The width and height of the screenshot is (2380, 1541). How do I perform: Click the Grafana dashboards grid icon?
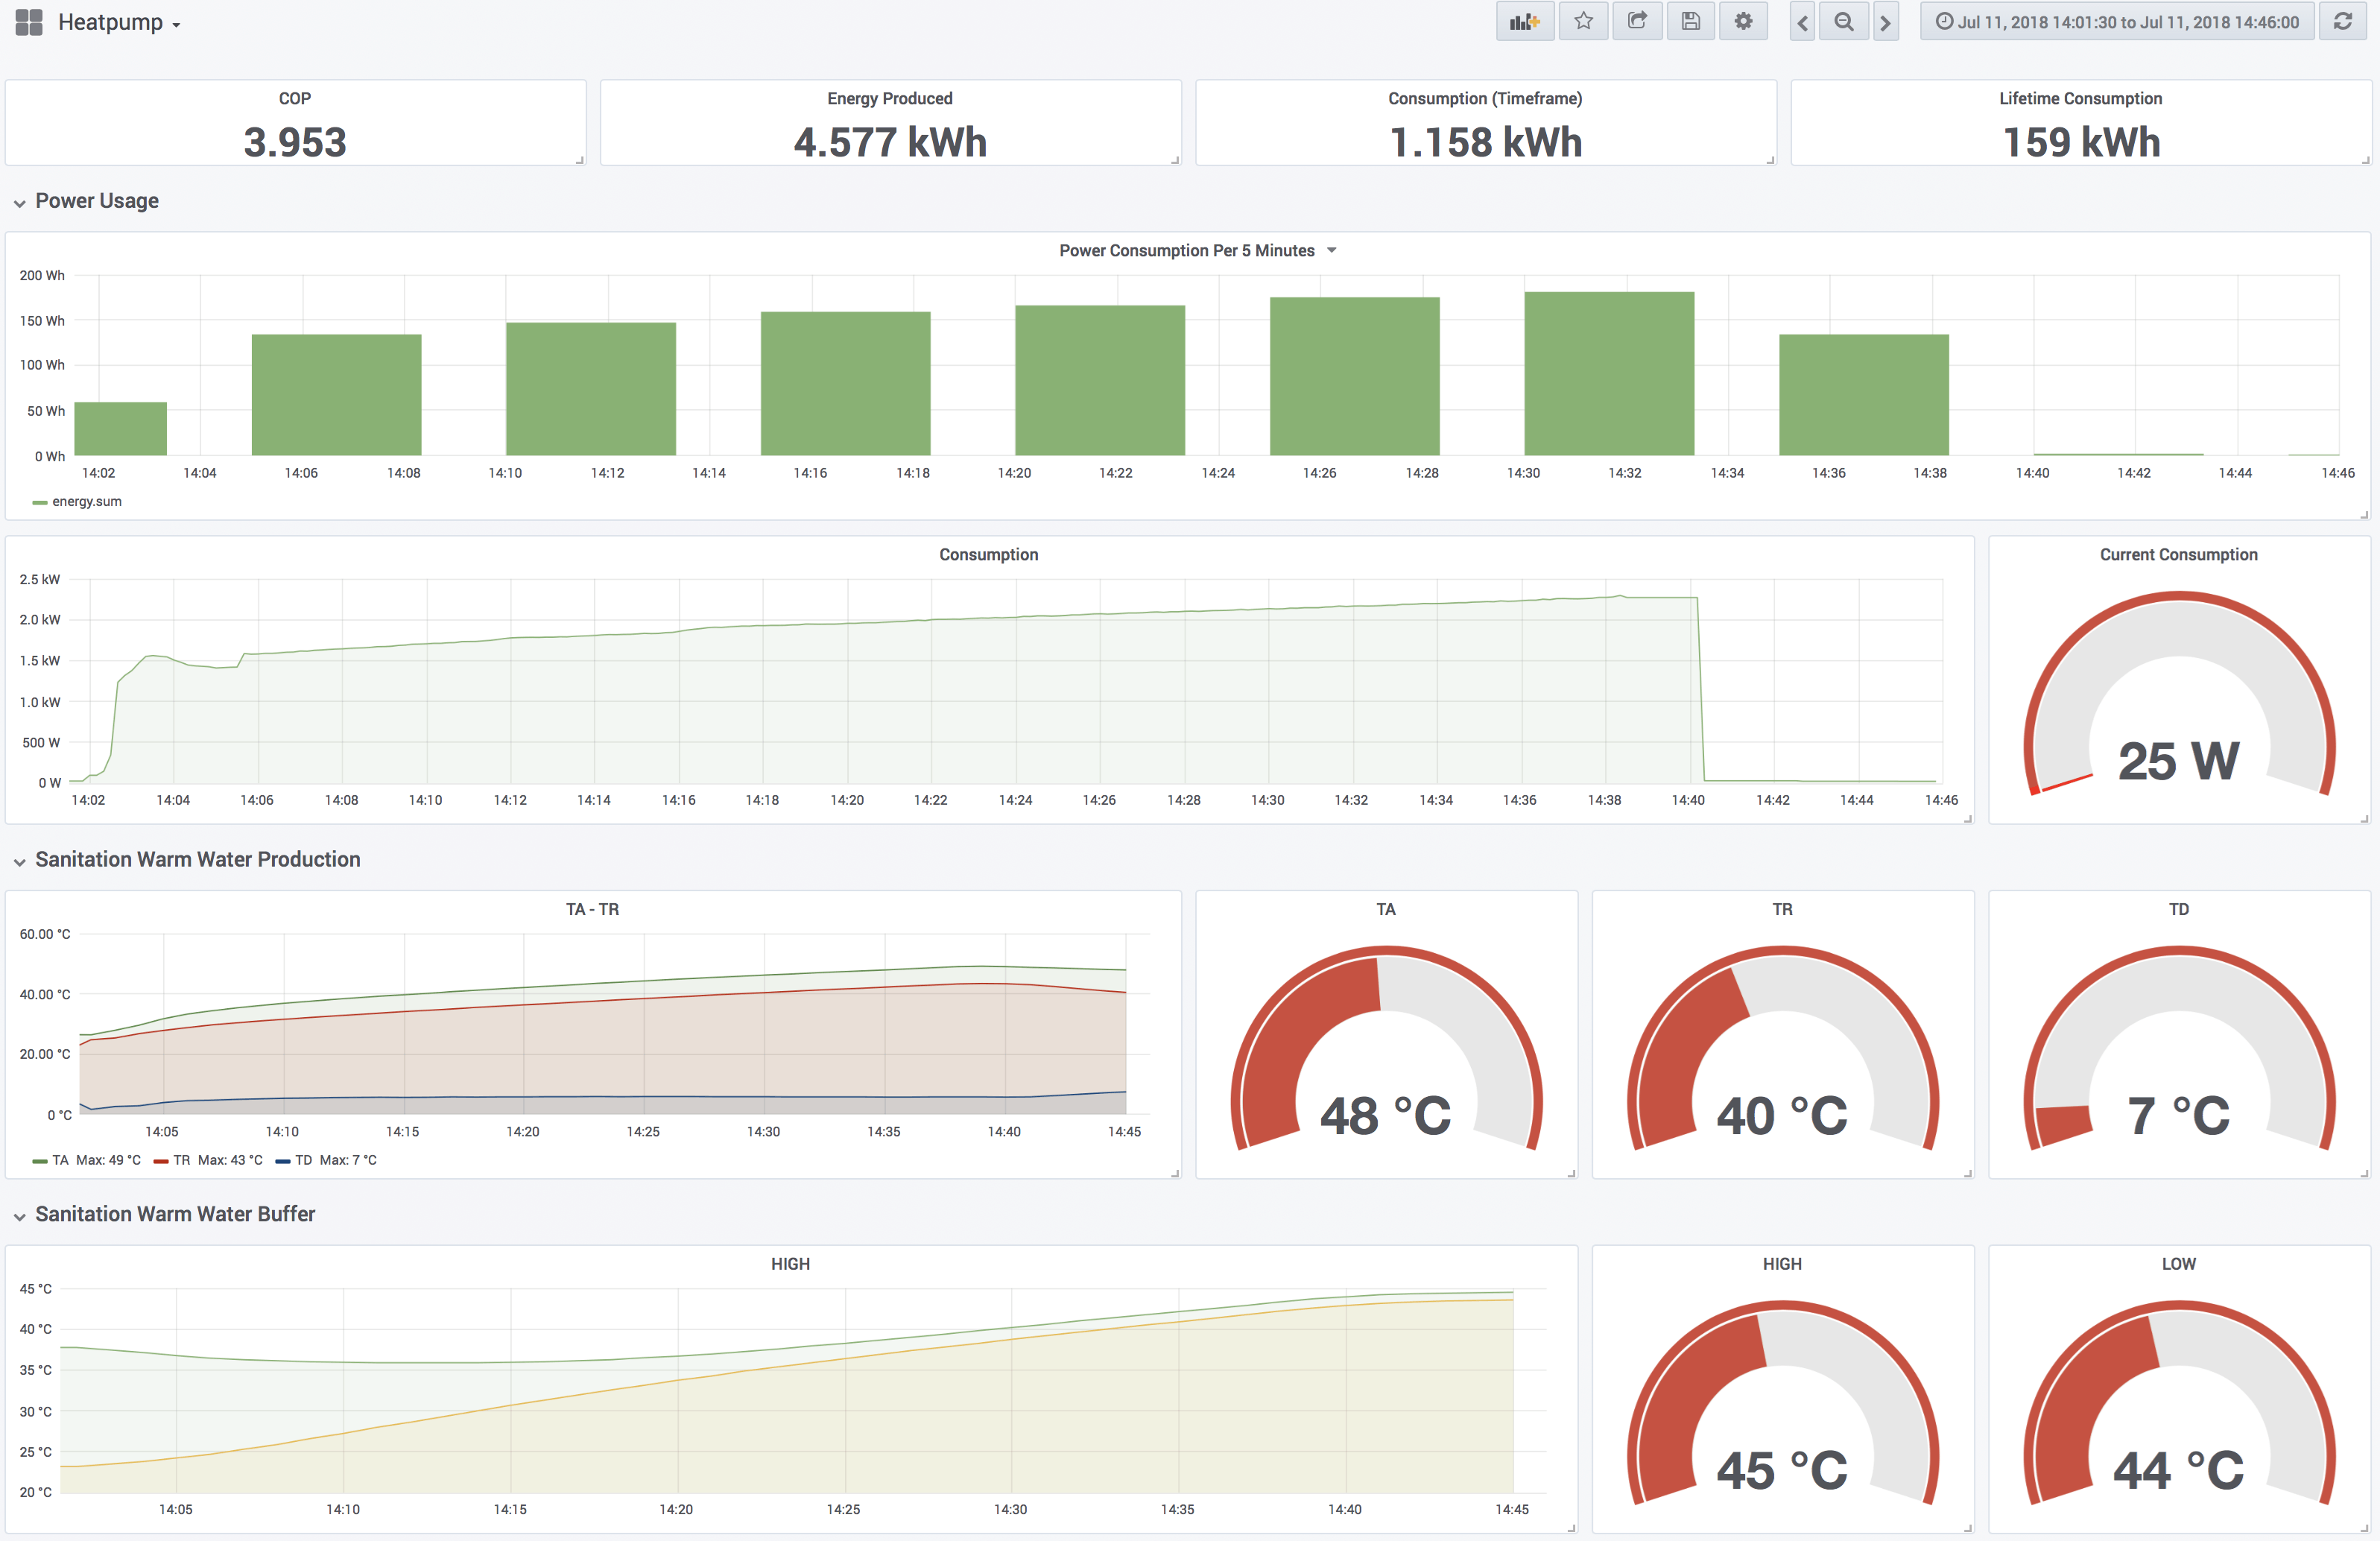(29, 22)
